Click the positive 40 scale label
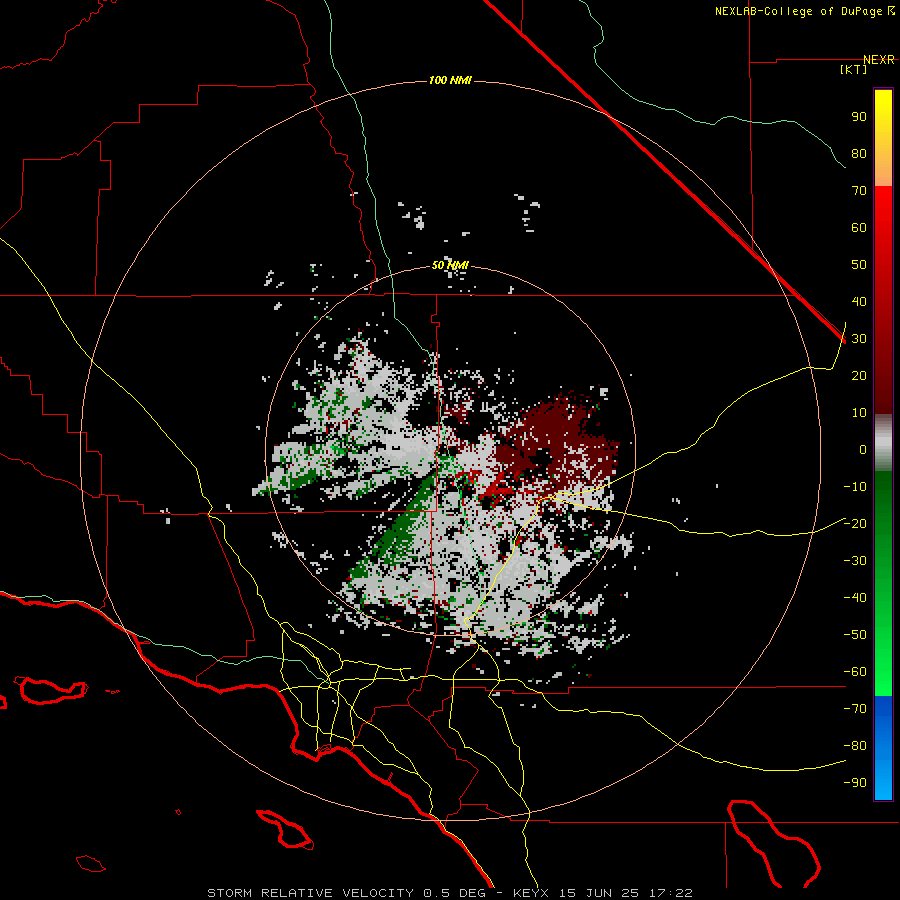Image resolution: width=900 pixels, height=900 pixels. 859,301
